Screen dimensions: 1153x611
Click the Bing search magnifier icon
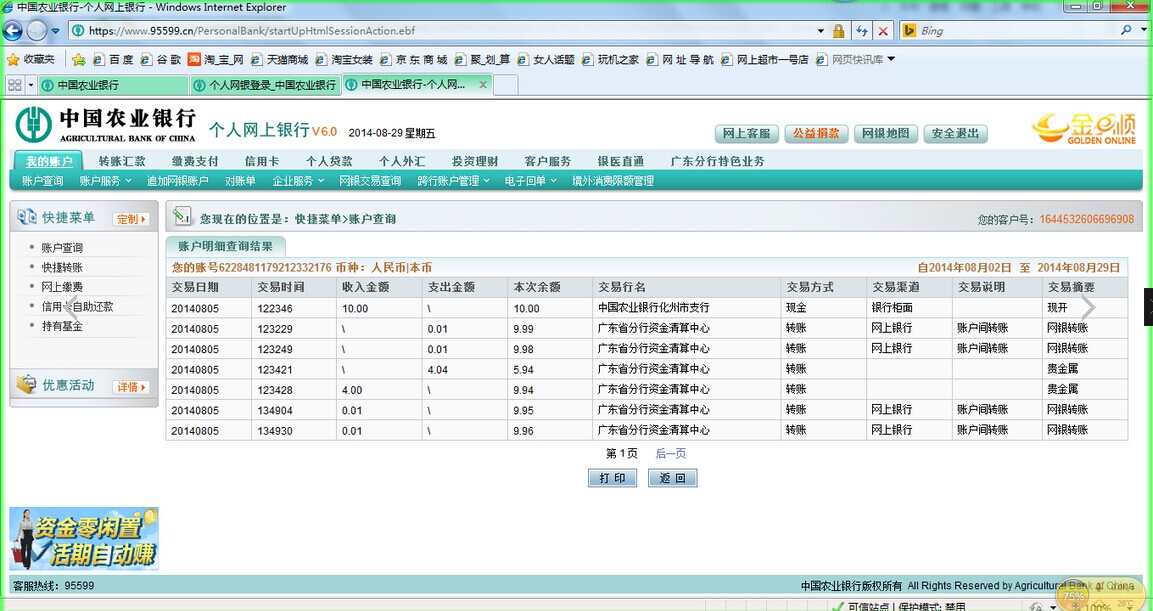click(x=1126, y=31)
